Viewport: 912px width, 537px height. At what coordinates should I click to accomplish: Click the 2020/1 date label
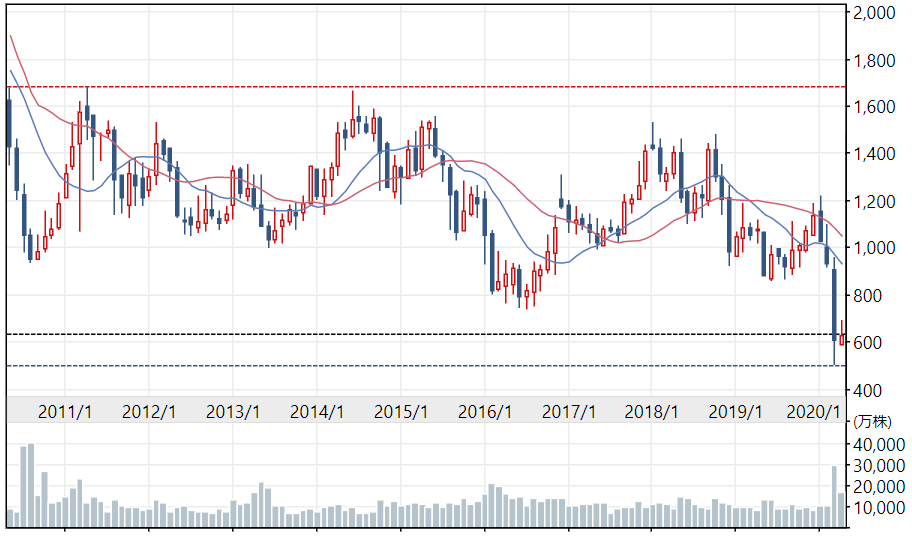pos(813,411)
